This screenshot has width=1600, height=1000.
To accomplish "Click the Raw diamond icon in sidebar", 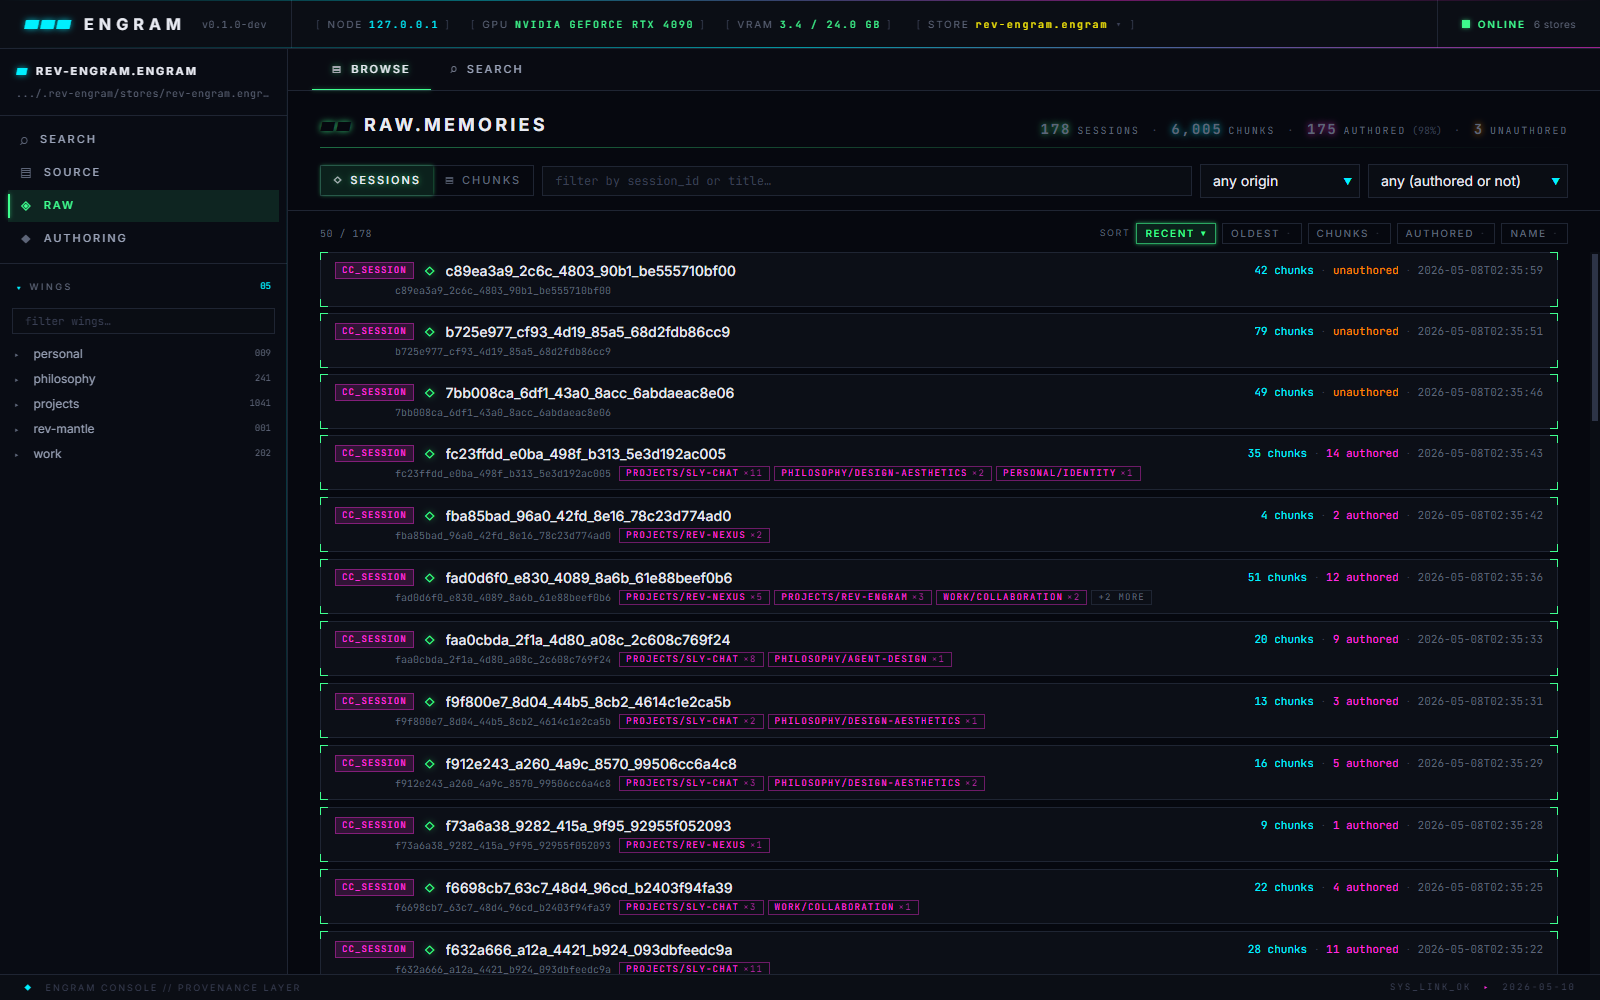I will click(26, 206).
